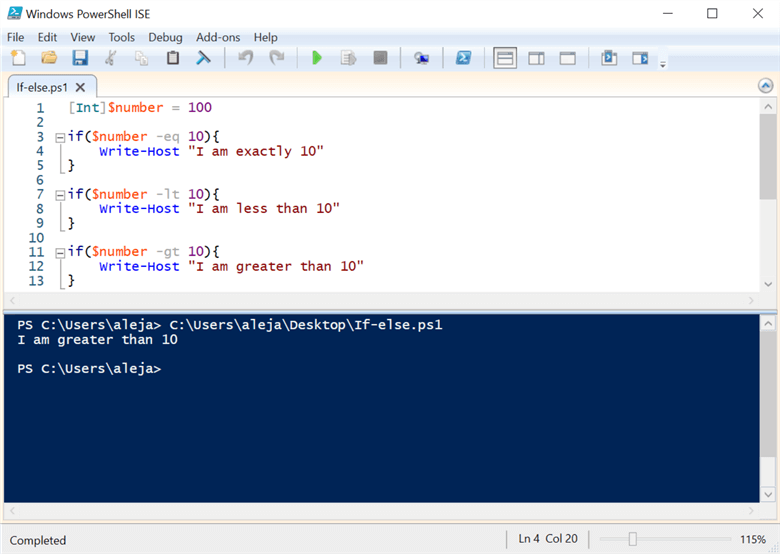This screenshot has width=780, height=554.
Task: Adjust the zoom slider thumb at 115%
Action: click(x=632, y=539)
